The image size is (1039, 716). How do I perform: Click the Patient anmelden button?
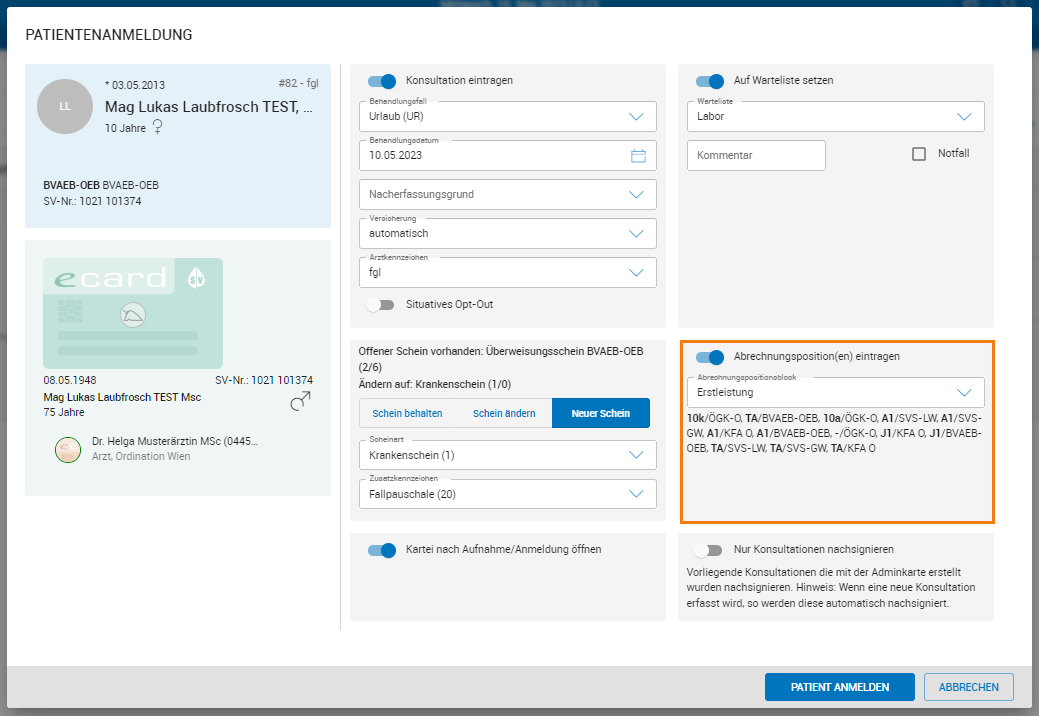[x=839, y=687]
